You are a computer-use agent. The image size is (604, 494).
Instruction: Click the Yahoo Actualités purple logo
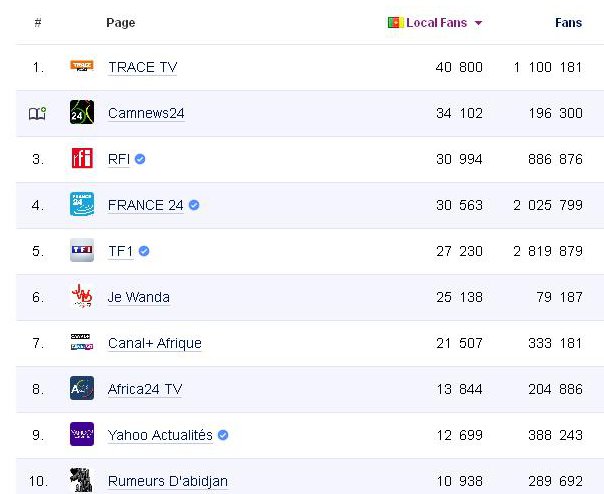pyautogui.click(x=82, y=435)
